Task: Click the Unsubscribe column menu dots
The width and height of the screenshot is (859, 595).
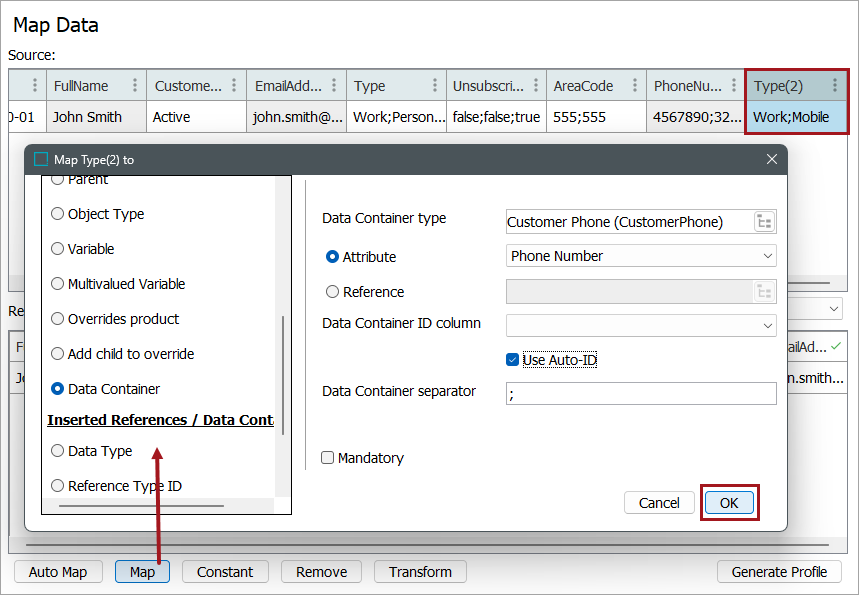Action: tap(534, 86)
